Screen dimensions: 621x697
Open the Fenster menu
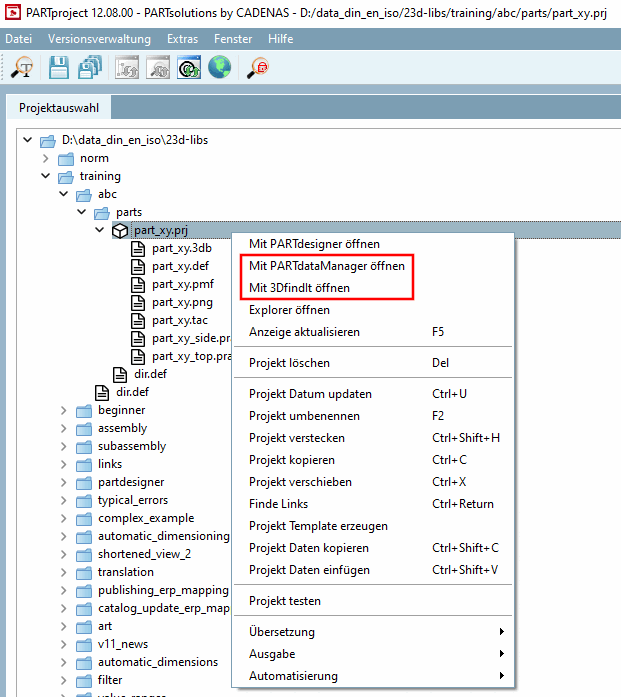233,39
